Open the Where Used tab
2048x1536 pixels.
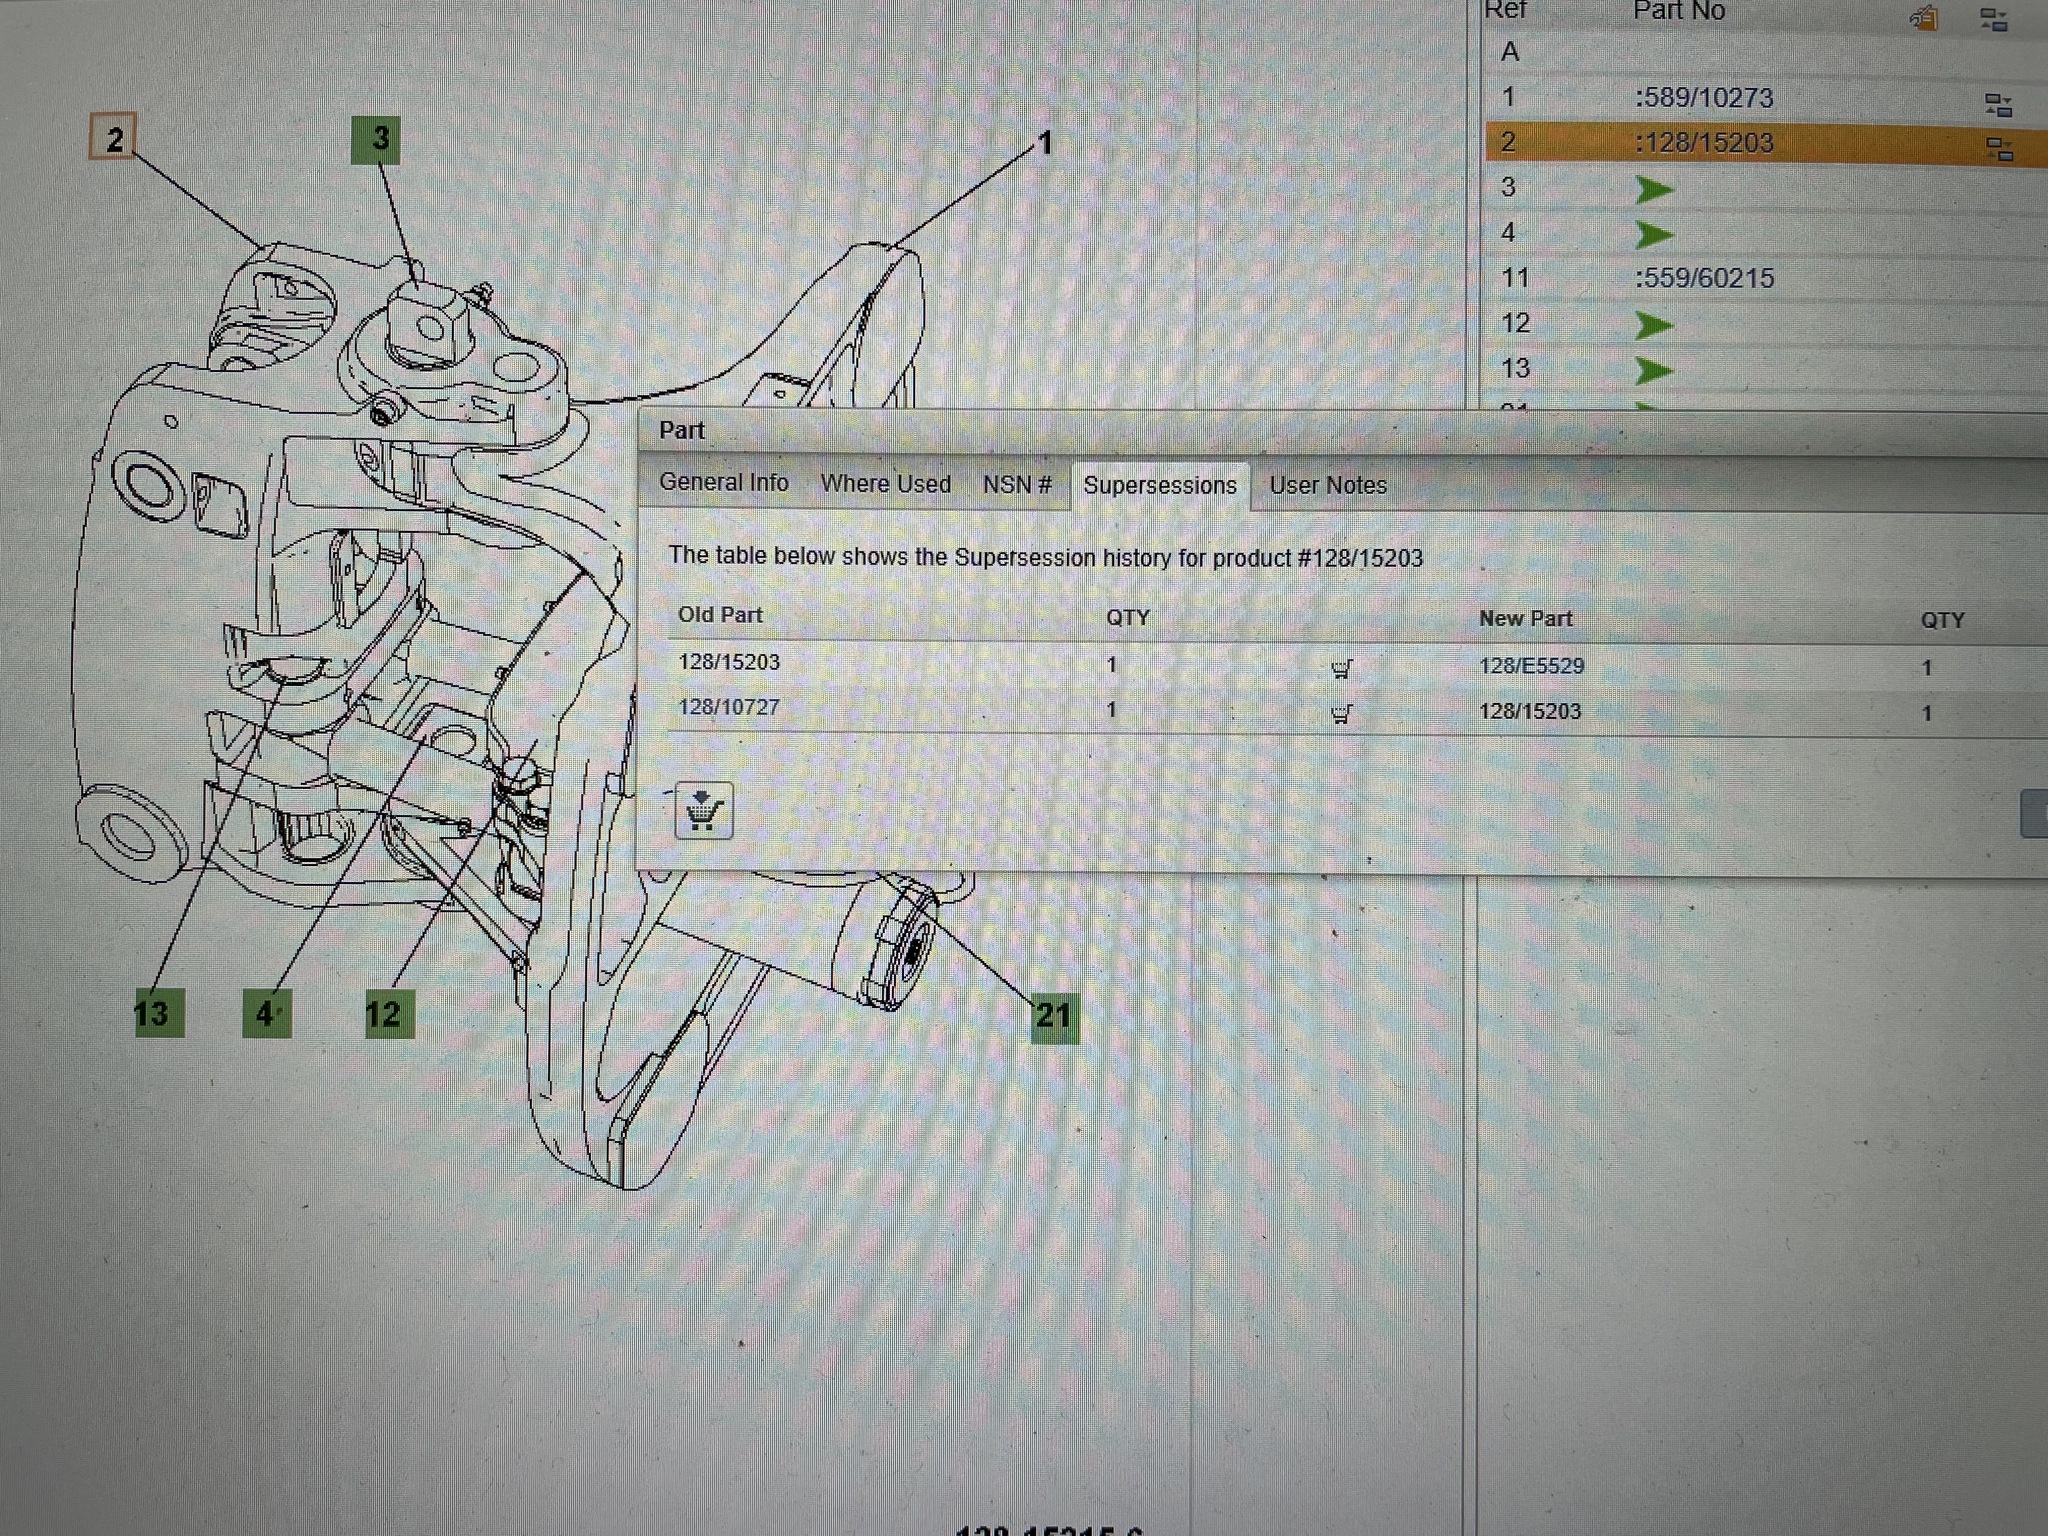(x=885, y=484)
